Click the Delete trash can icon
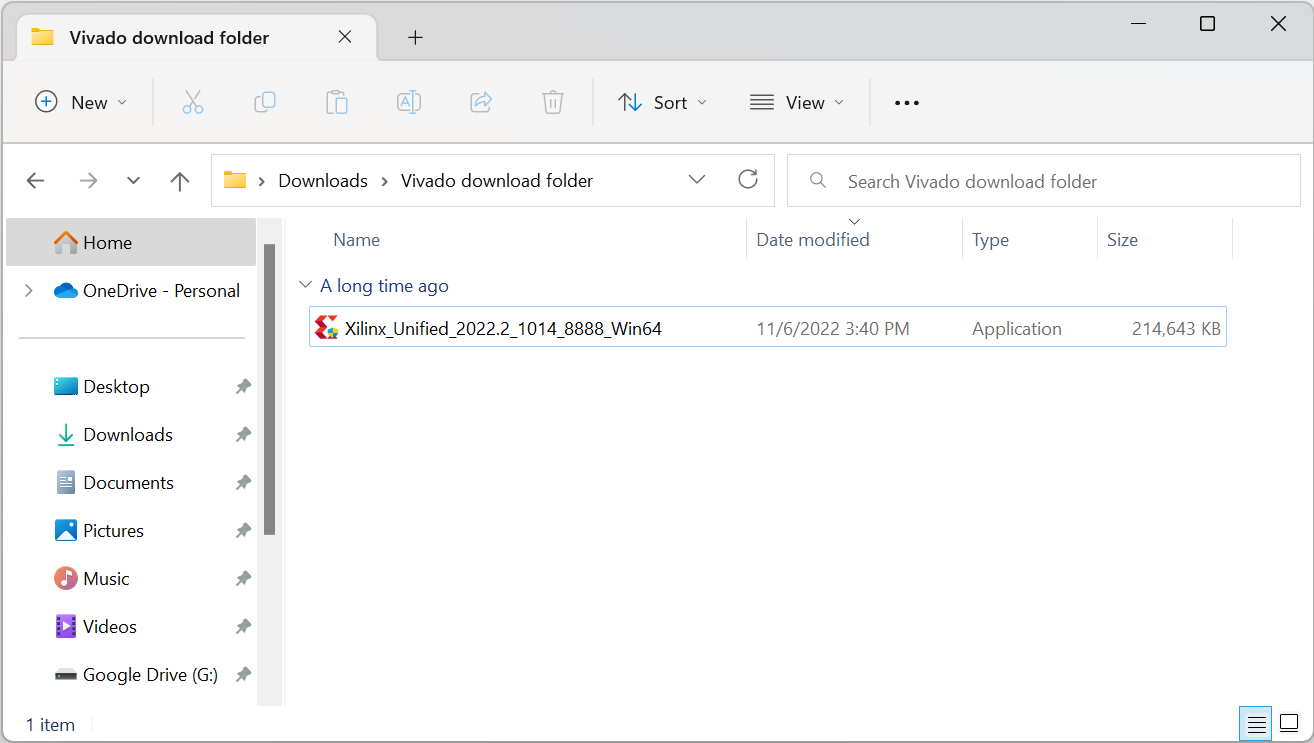 (553, 102)
